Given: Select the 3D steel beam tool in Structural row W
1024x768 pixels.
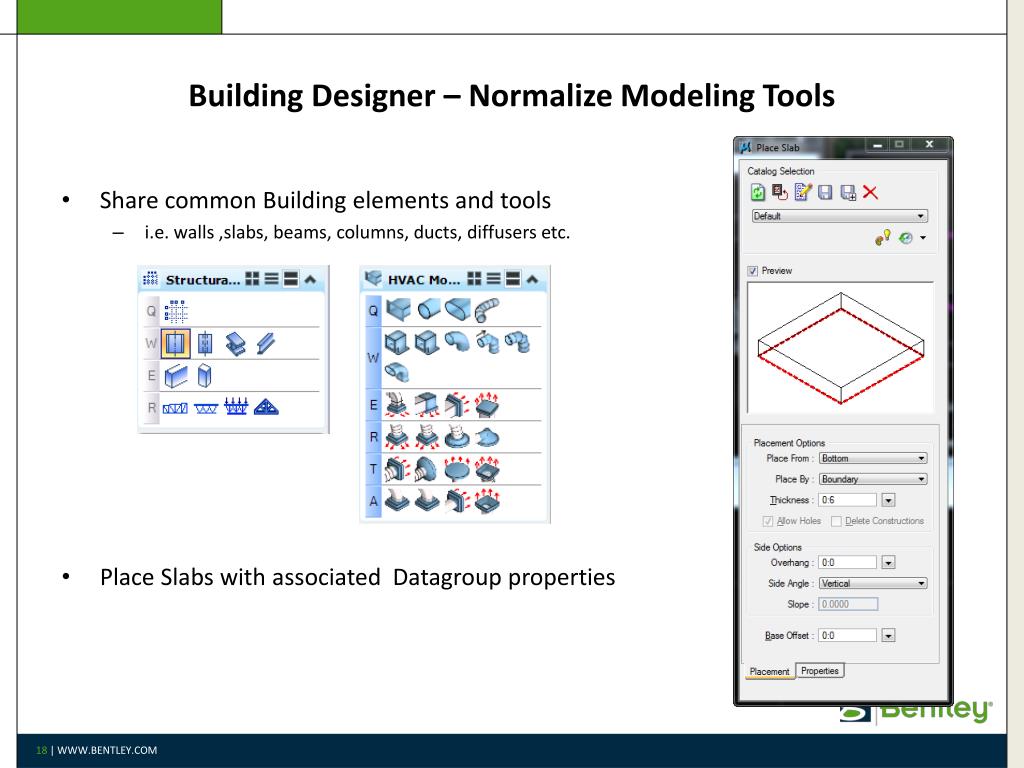Looking at the screenshot, I should point(236,344).
